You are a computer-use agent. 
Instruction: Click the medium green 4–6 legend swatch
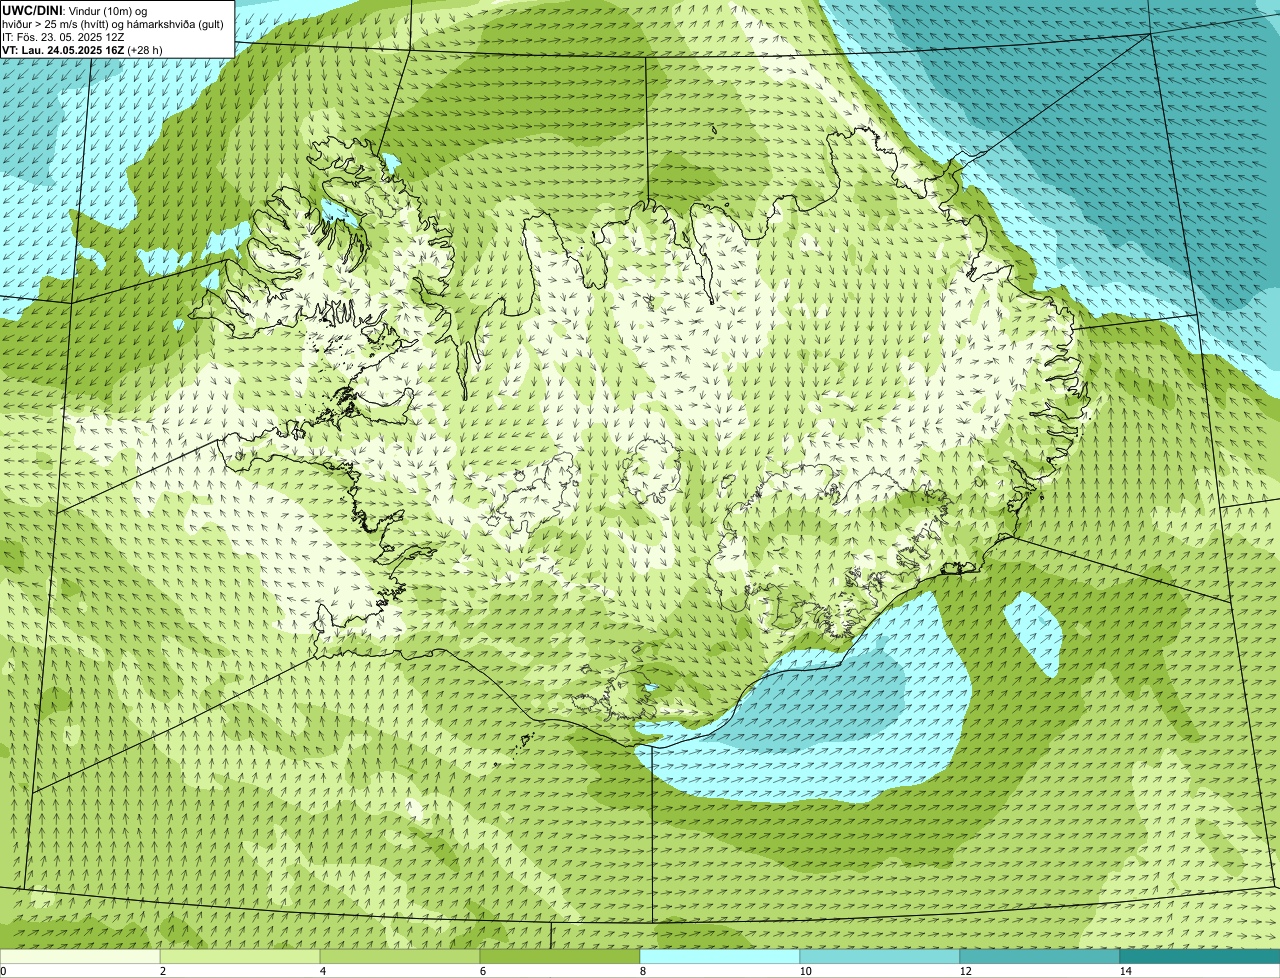(x=400, y=957)
